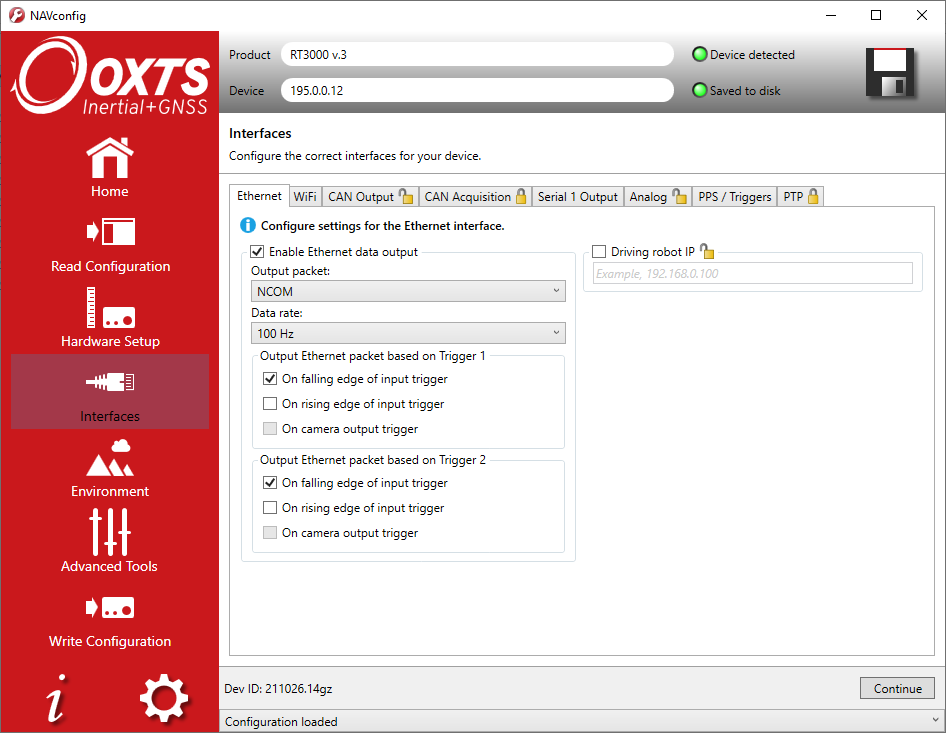Switch to the CAN Output tab
Screen dimensions: 946x733
(x=361, y=196)
